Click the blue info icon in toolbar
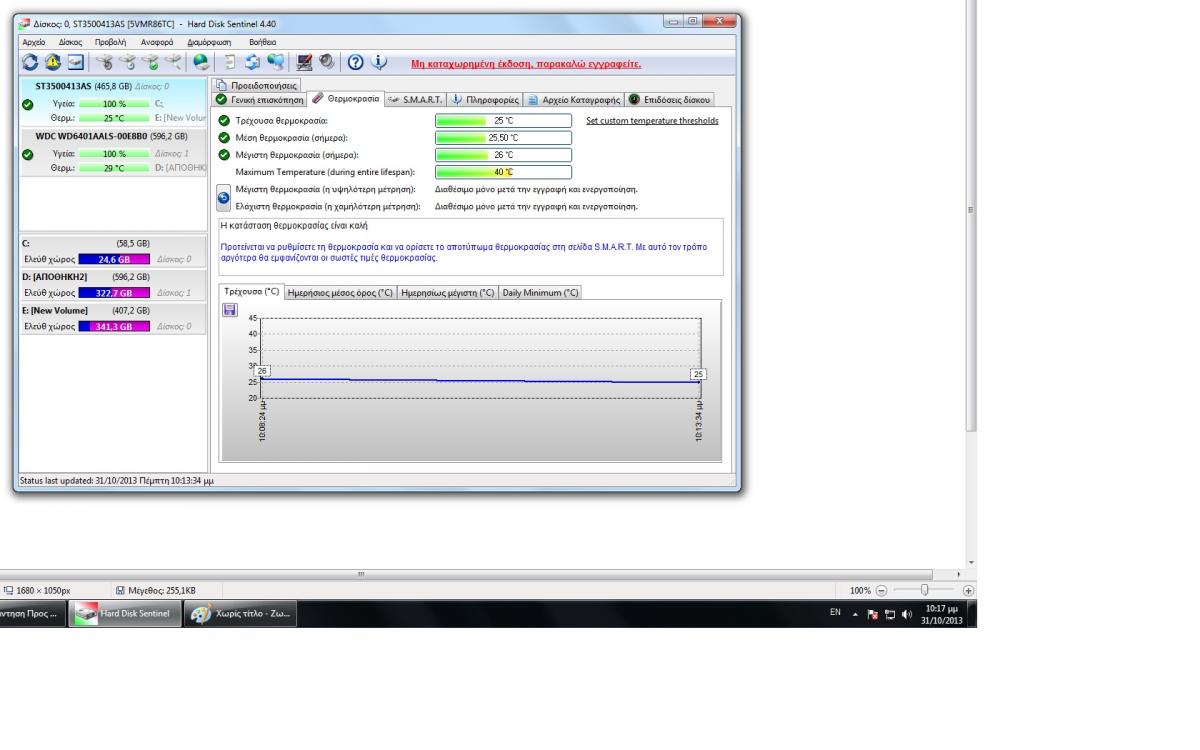1200x750 pixels. [379, 62]
